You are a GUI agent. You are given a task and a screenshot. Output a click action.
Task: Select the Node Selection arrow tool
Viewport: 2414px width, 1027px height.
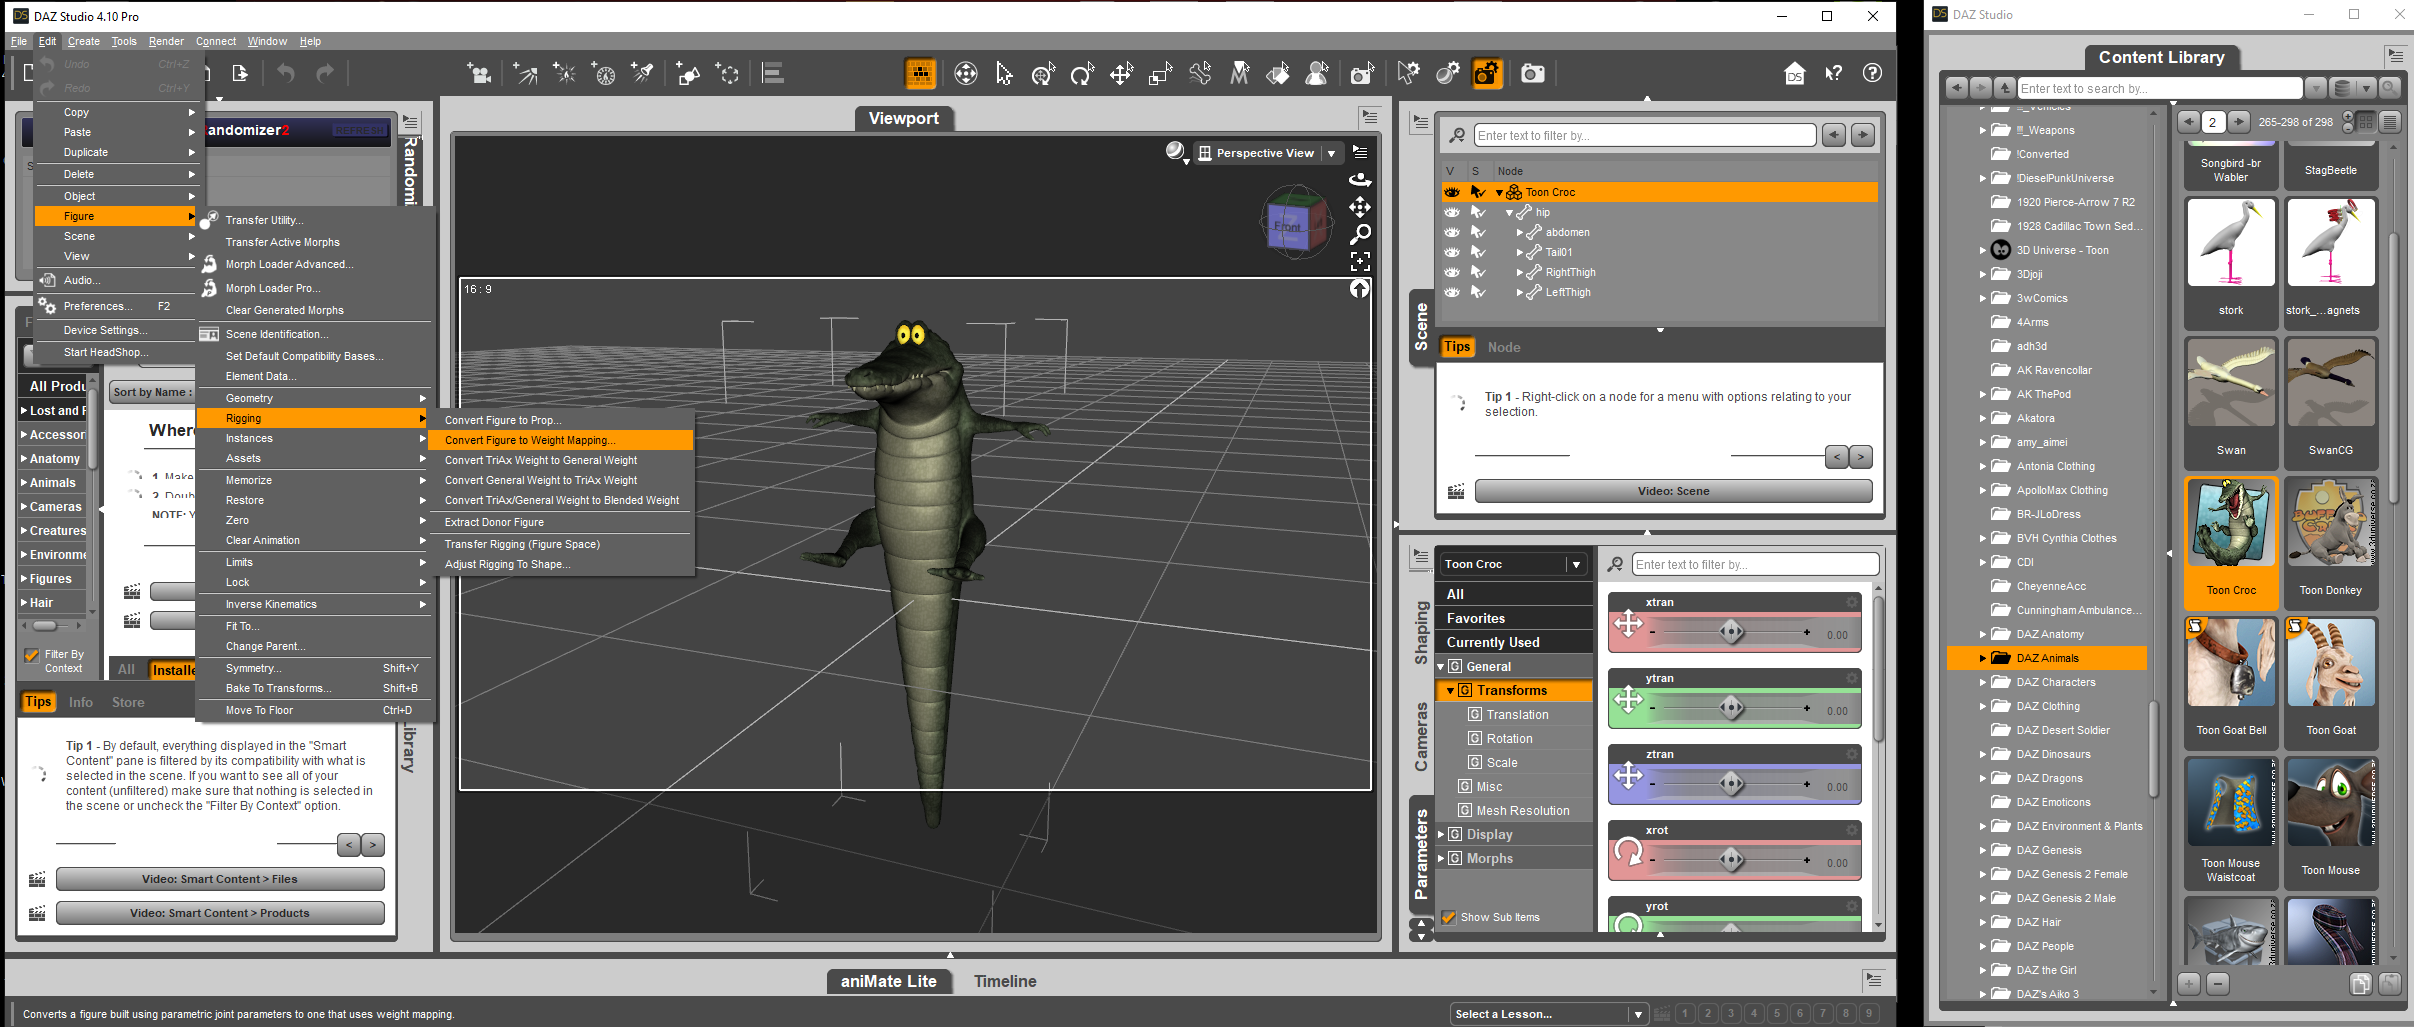1004,73
